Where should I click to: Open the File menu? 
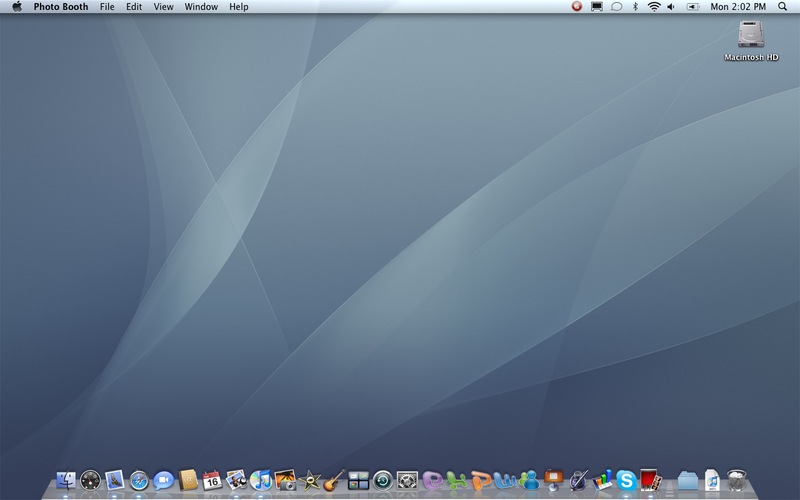(107, 7)
